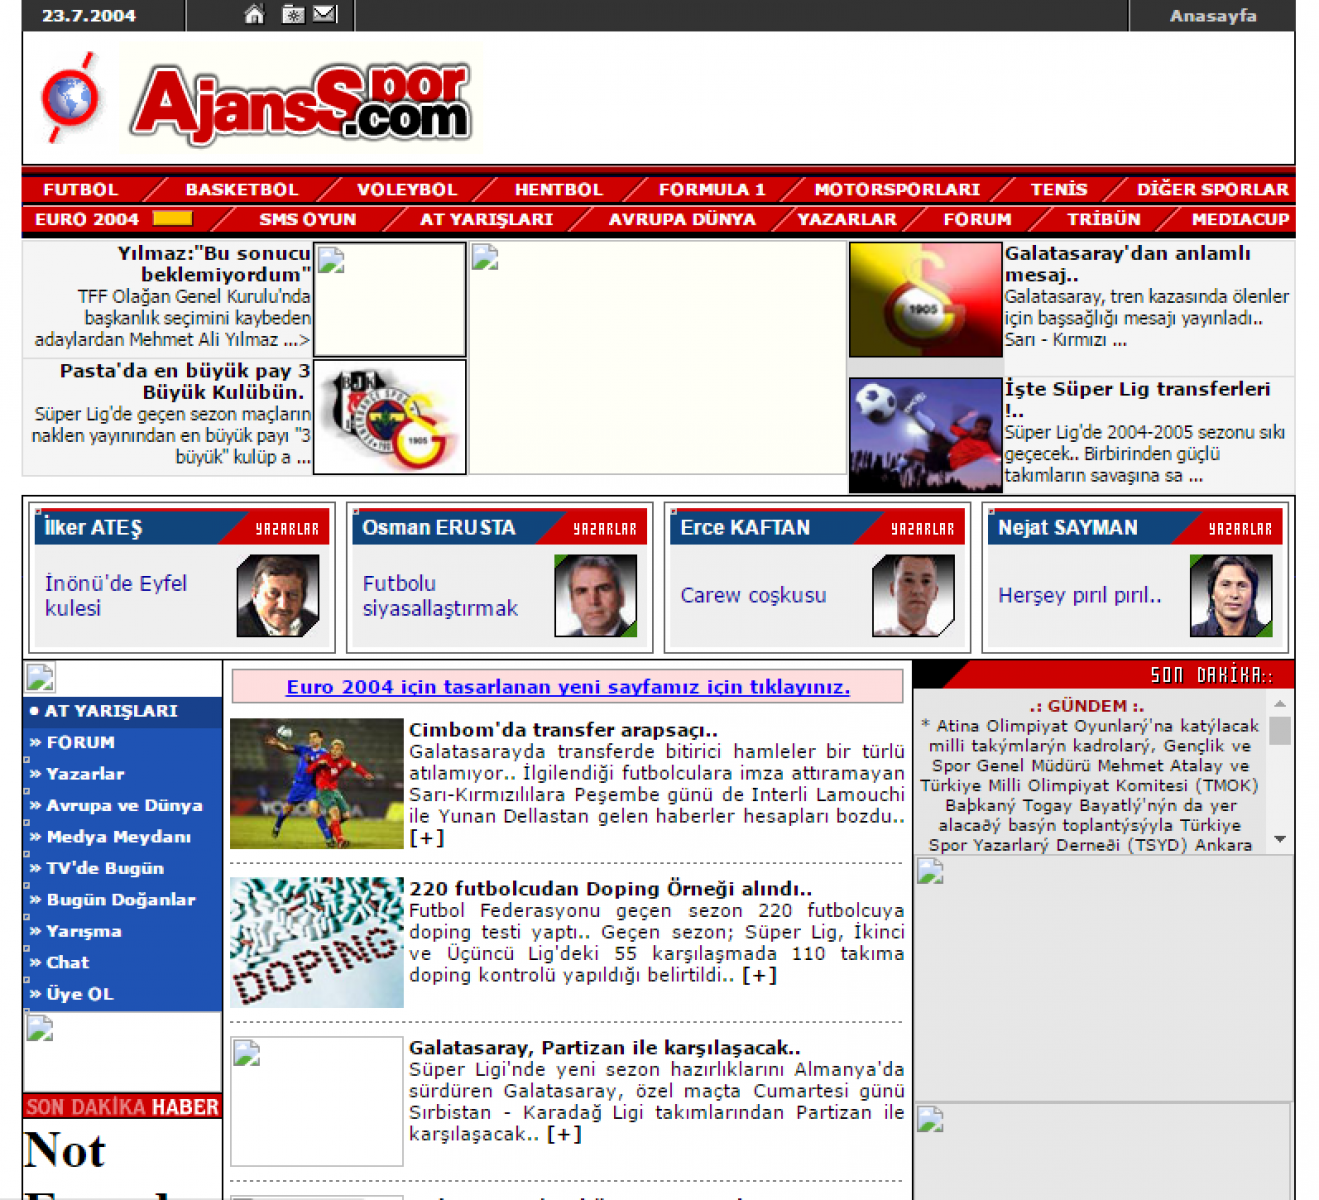Click the AjansSpor.com logo

pyautogui.click(x=301, y=100)
